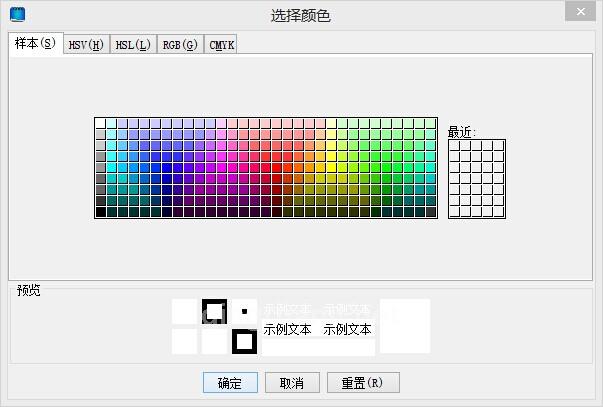Pick the pure black swatch below gray column
Image resolution: width=603 pixels, height=407 pixels.
[100, 212]
